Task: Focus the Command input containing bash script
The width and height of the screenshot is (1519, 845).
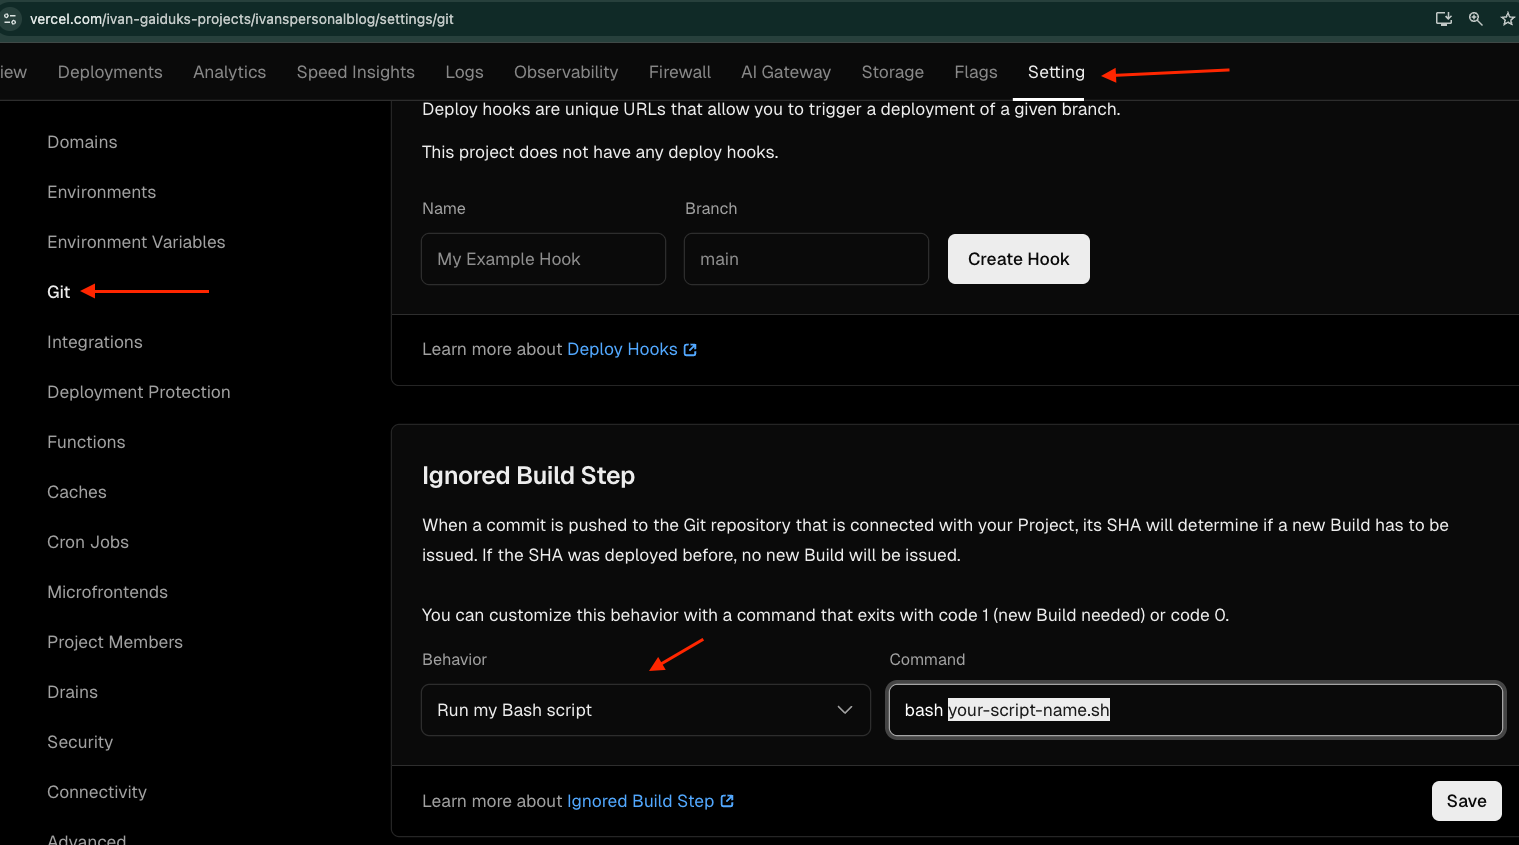Action: tap(1194, 709)
